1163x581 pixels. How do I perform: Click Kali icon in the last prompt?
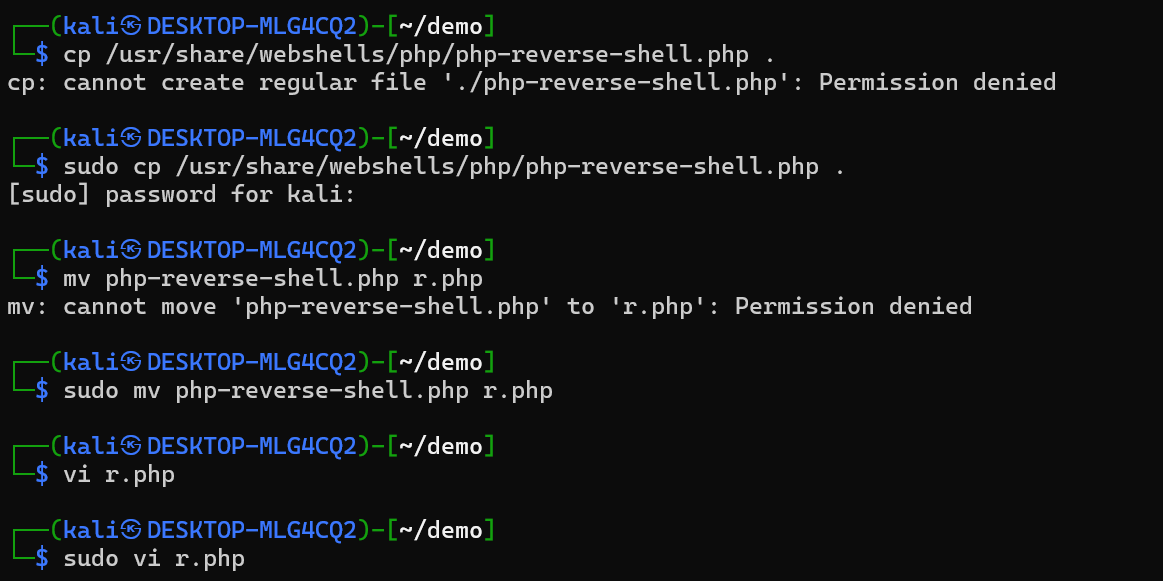(131, 529)
